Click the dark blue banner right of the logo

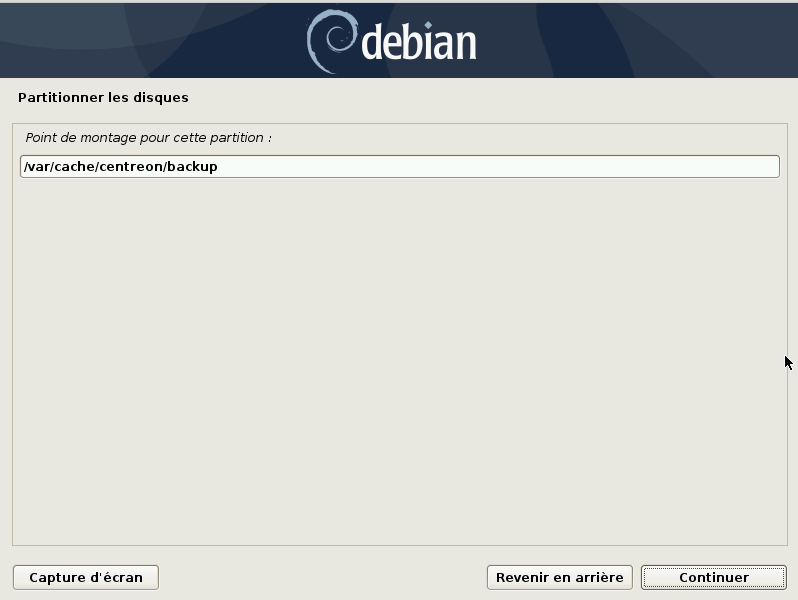tap(636, 41)
